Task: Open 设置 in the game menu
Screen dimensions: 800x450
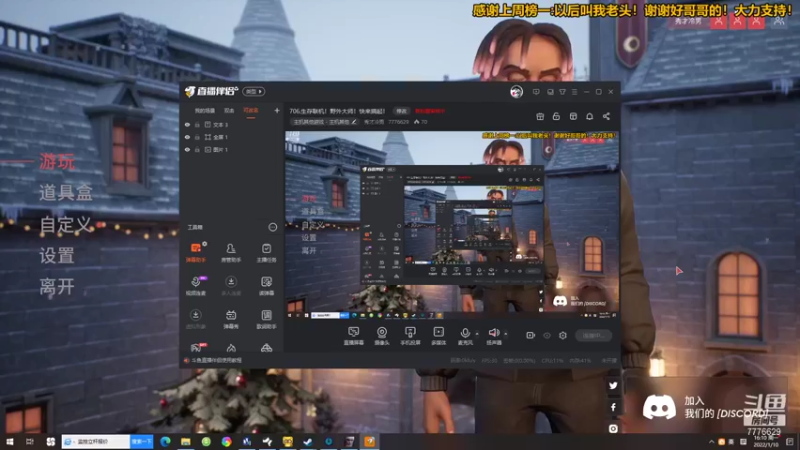Action: (x=57, y=256)
